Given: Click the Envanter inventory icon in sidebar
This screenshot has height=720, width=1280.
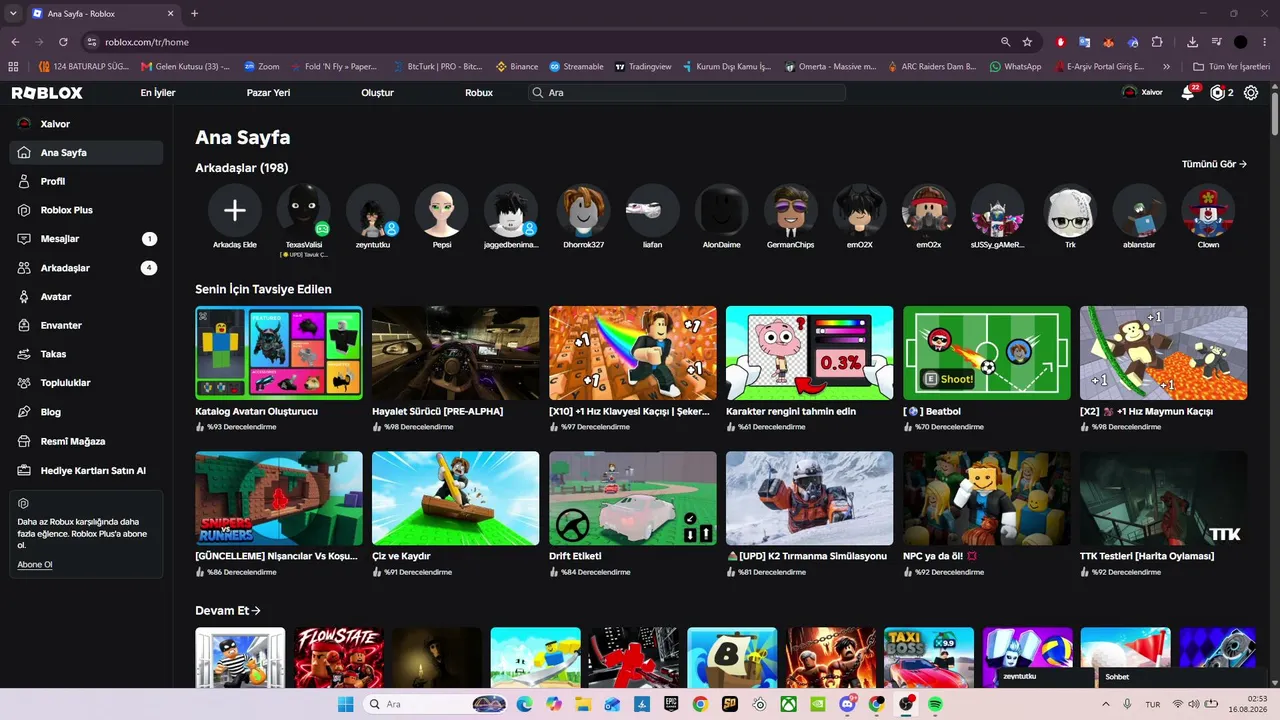Looking at the screenshot, I should click(x=24, y=325).
